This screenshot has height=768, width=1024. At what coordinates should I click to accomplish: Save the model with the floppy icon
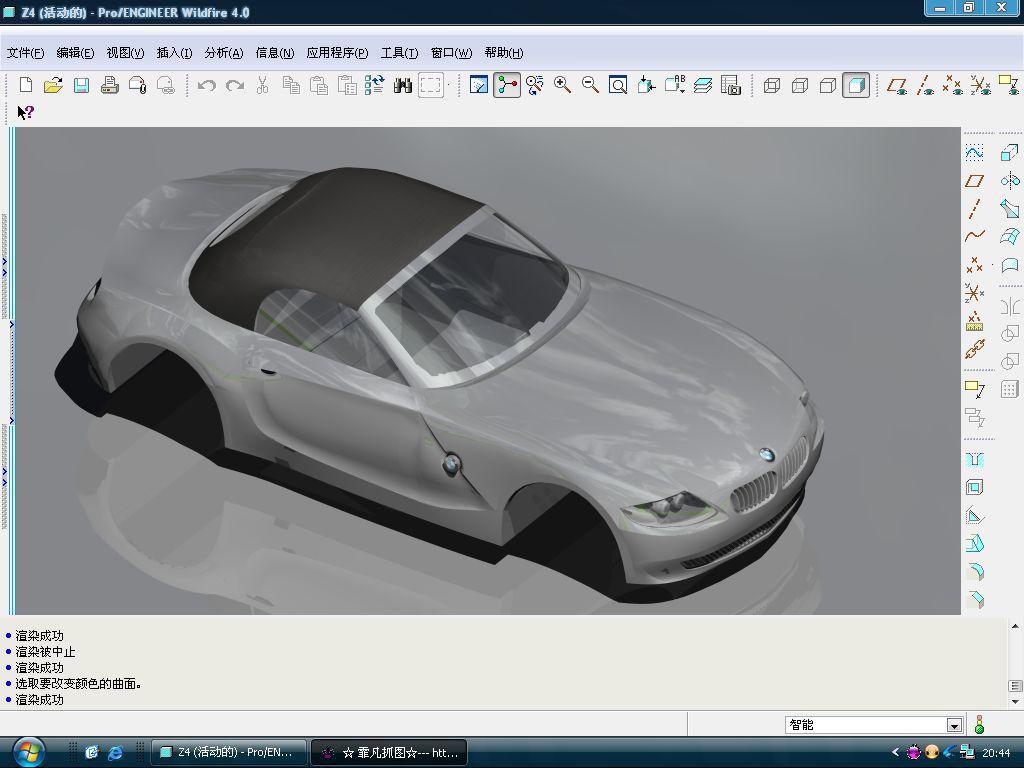pyautogui.click(x=82, y=85)
